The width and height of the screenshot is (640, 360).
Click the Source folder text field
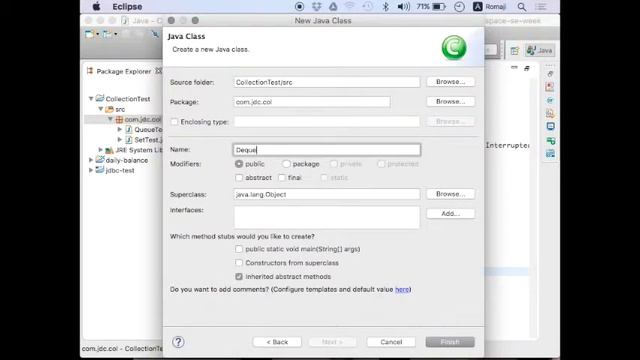click(327, 82)
